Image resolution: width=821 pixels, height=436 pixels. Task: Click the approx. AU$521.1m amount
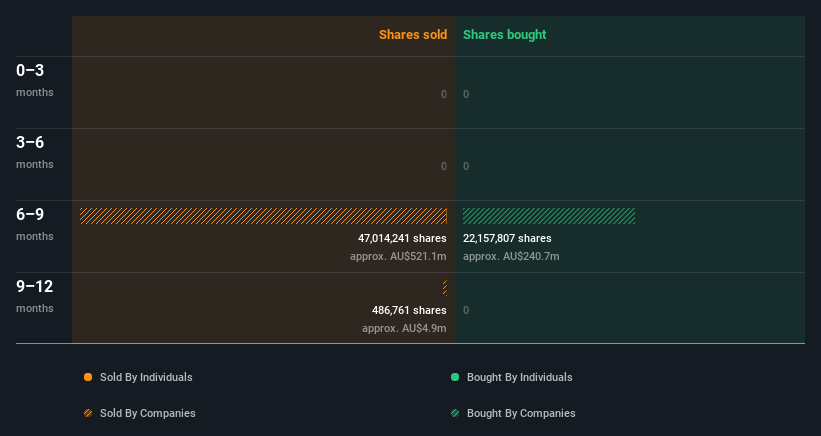tap(398, 256)
